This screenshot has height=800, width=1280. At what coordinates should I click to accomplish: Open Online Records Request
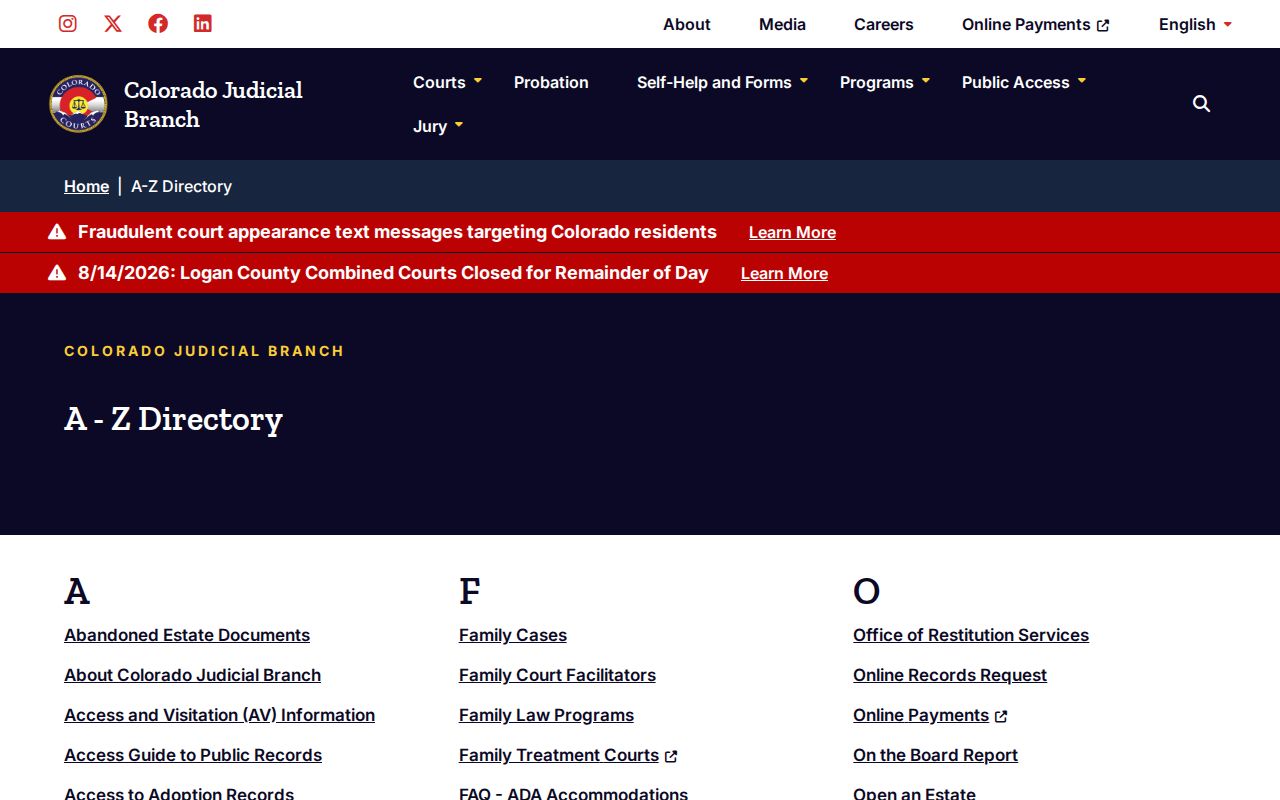[950, 675]
